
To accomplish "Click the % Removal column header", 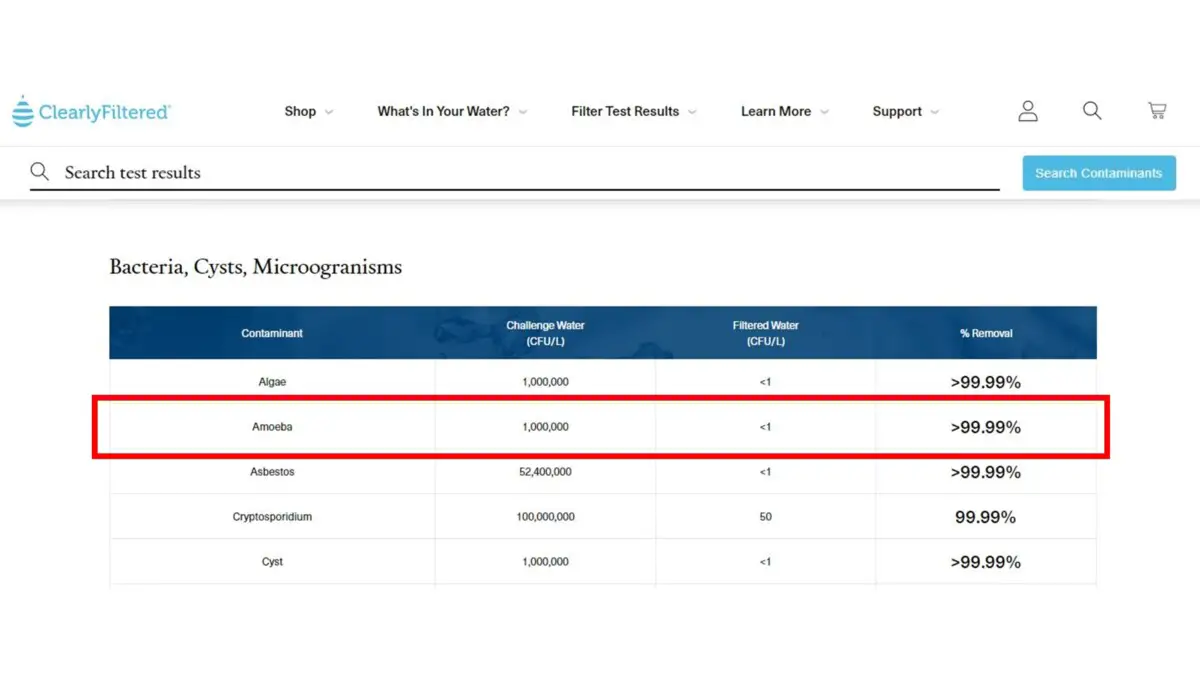I will pos(986,333).
